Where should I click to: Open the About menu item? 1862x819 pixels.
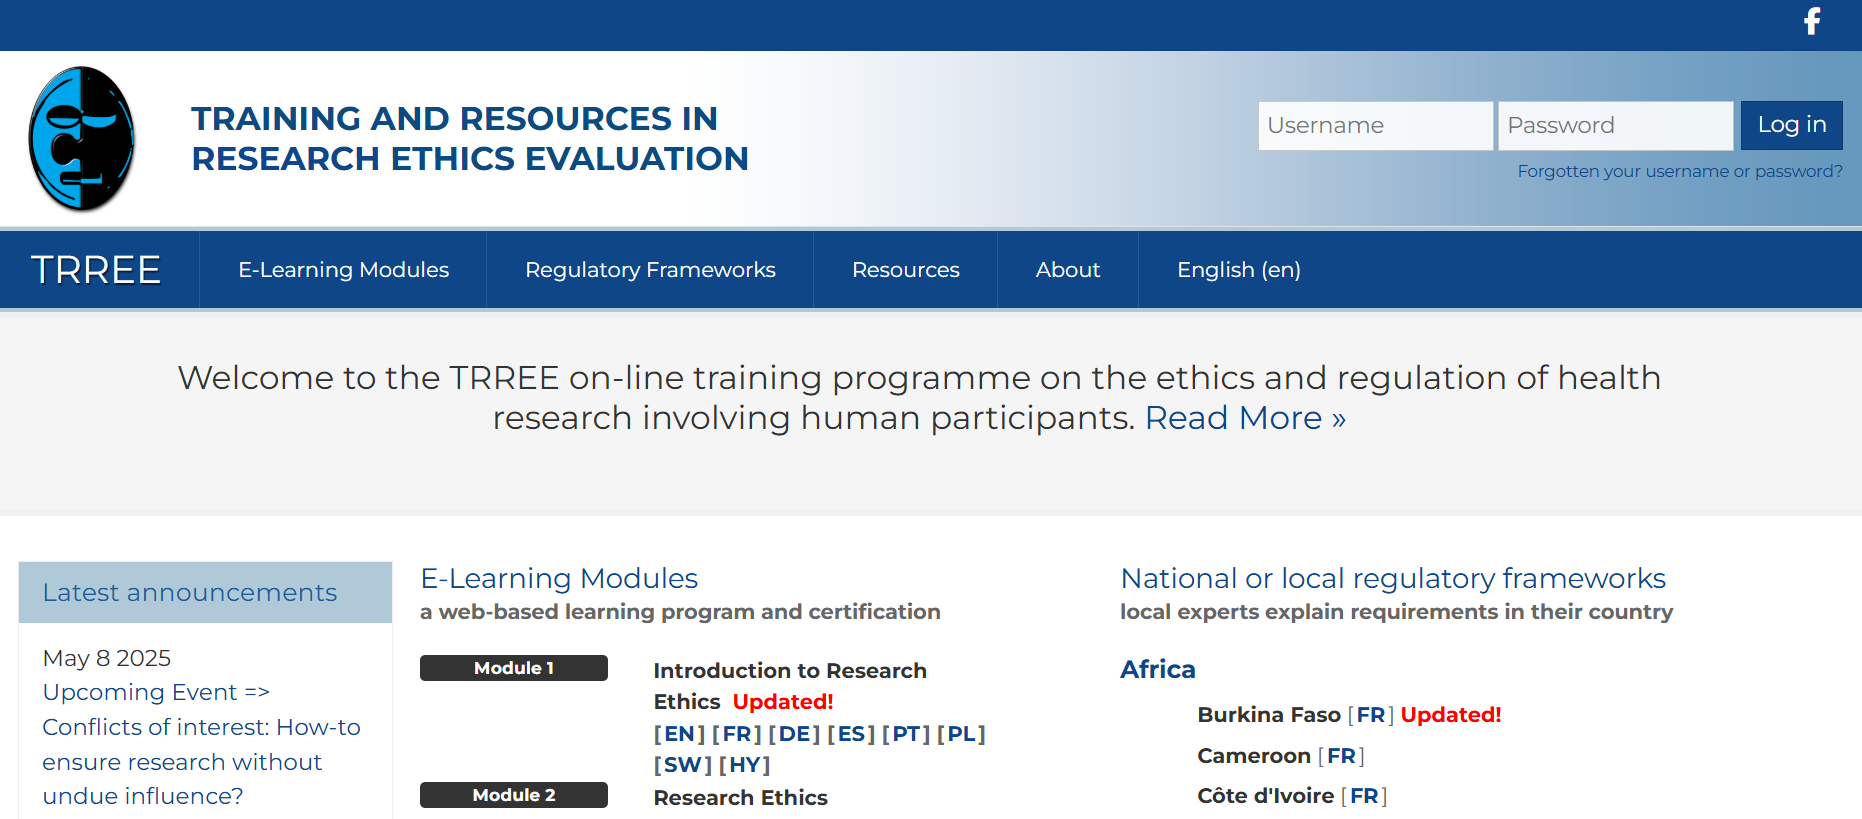[1067, 270]
